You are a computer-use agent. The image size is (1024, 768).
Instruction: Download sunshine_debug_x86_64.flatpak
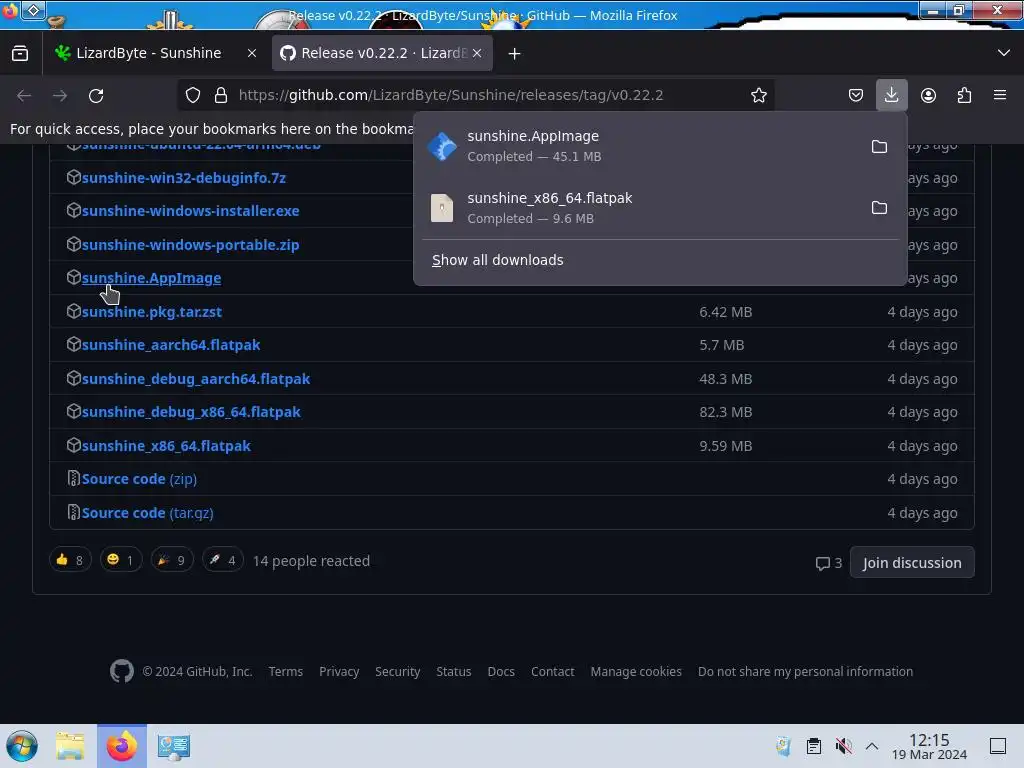point(191,412)
